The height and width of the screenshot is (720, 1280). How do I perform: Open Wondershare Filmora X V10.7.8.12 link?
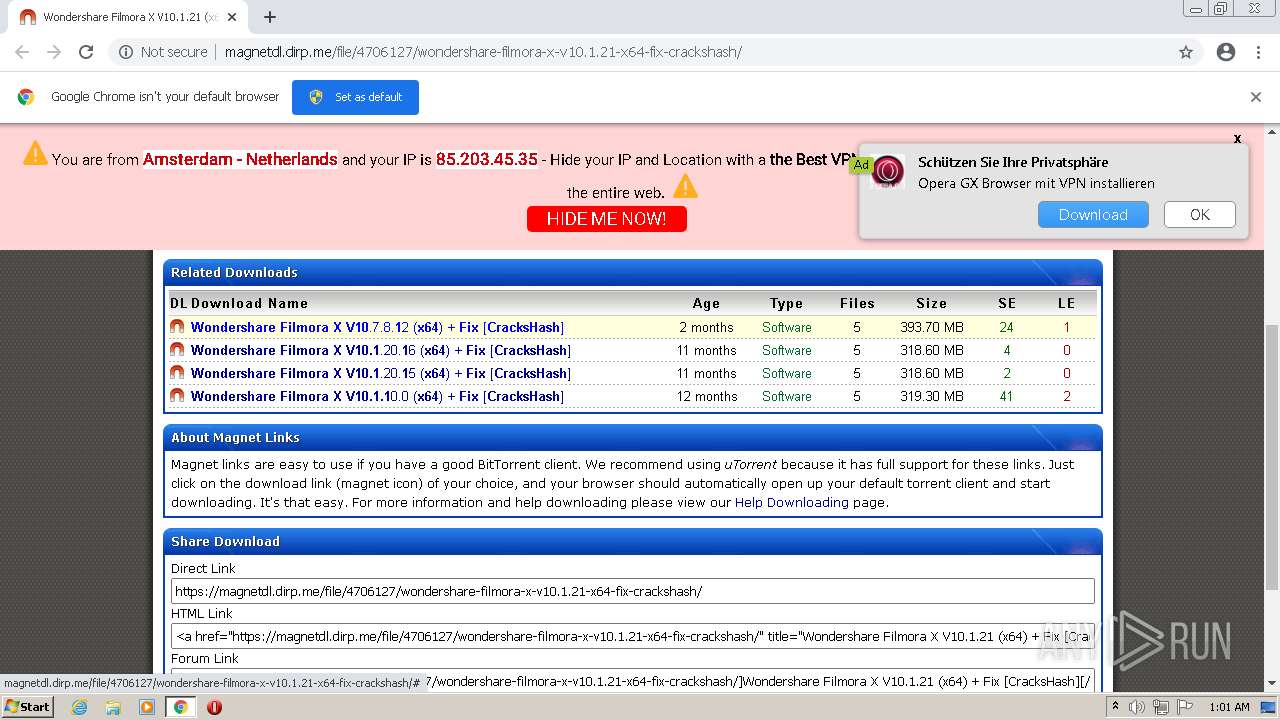[377, 327]
